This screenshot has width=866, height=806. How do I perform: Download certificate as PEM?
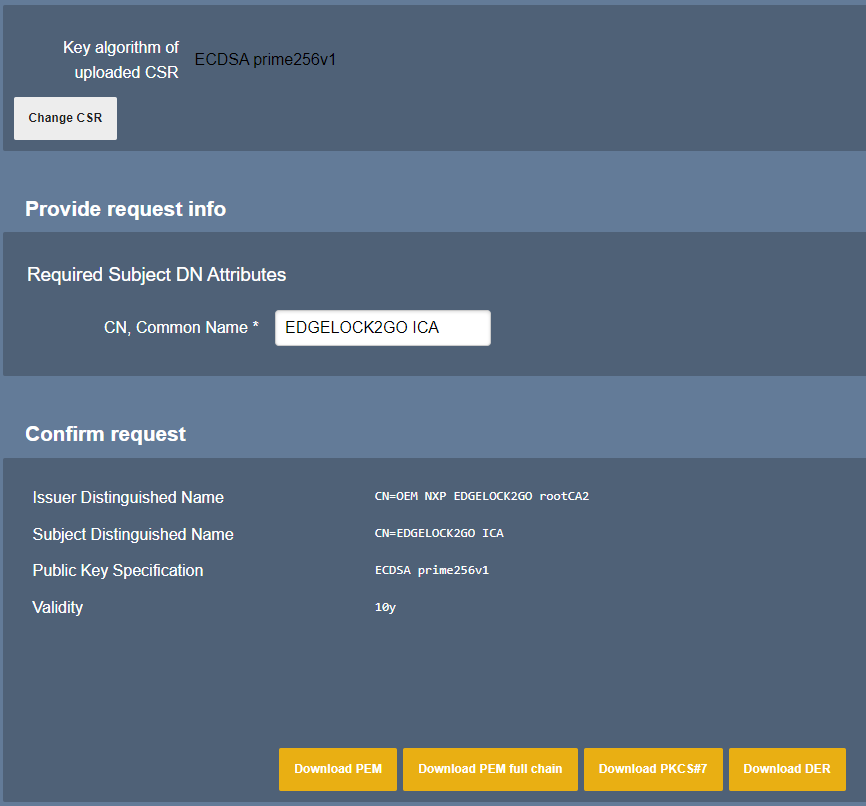337,769
